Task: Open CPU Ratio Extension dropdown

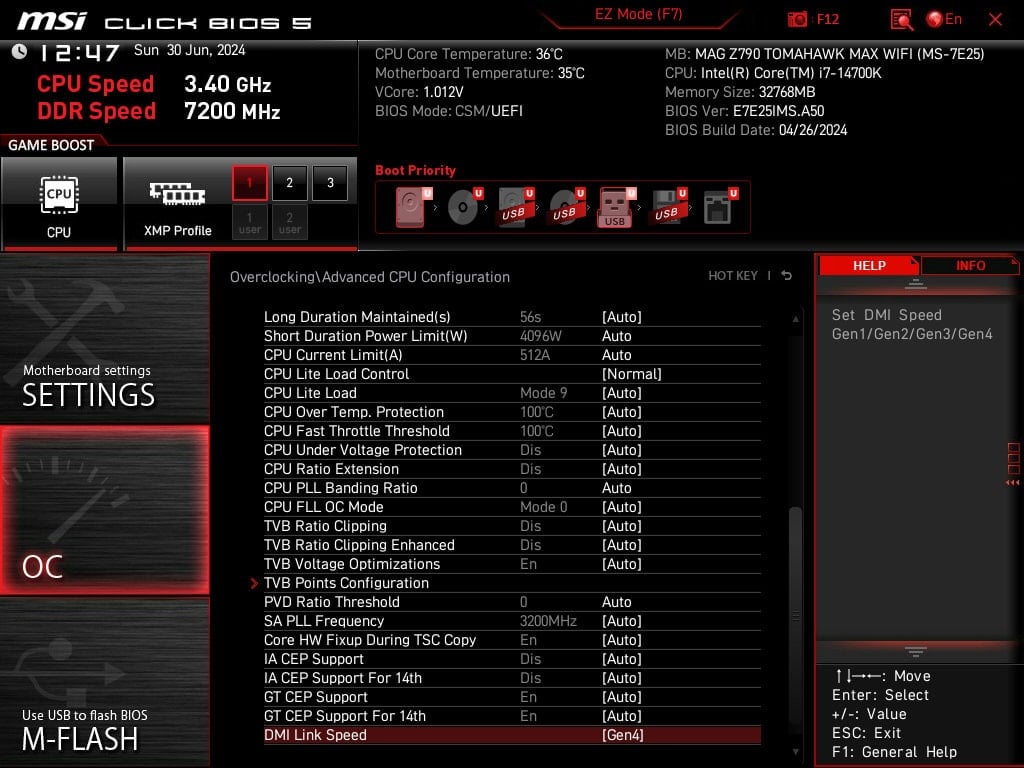Action: tap(622, 469)
